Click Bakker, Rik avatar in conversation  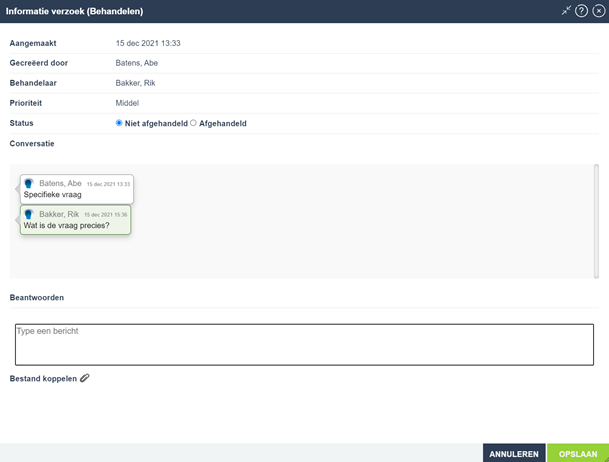(x=29, y=214)
